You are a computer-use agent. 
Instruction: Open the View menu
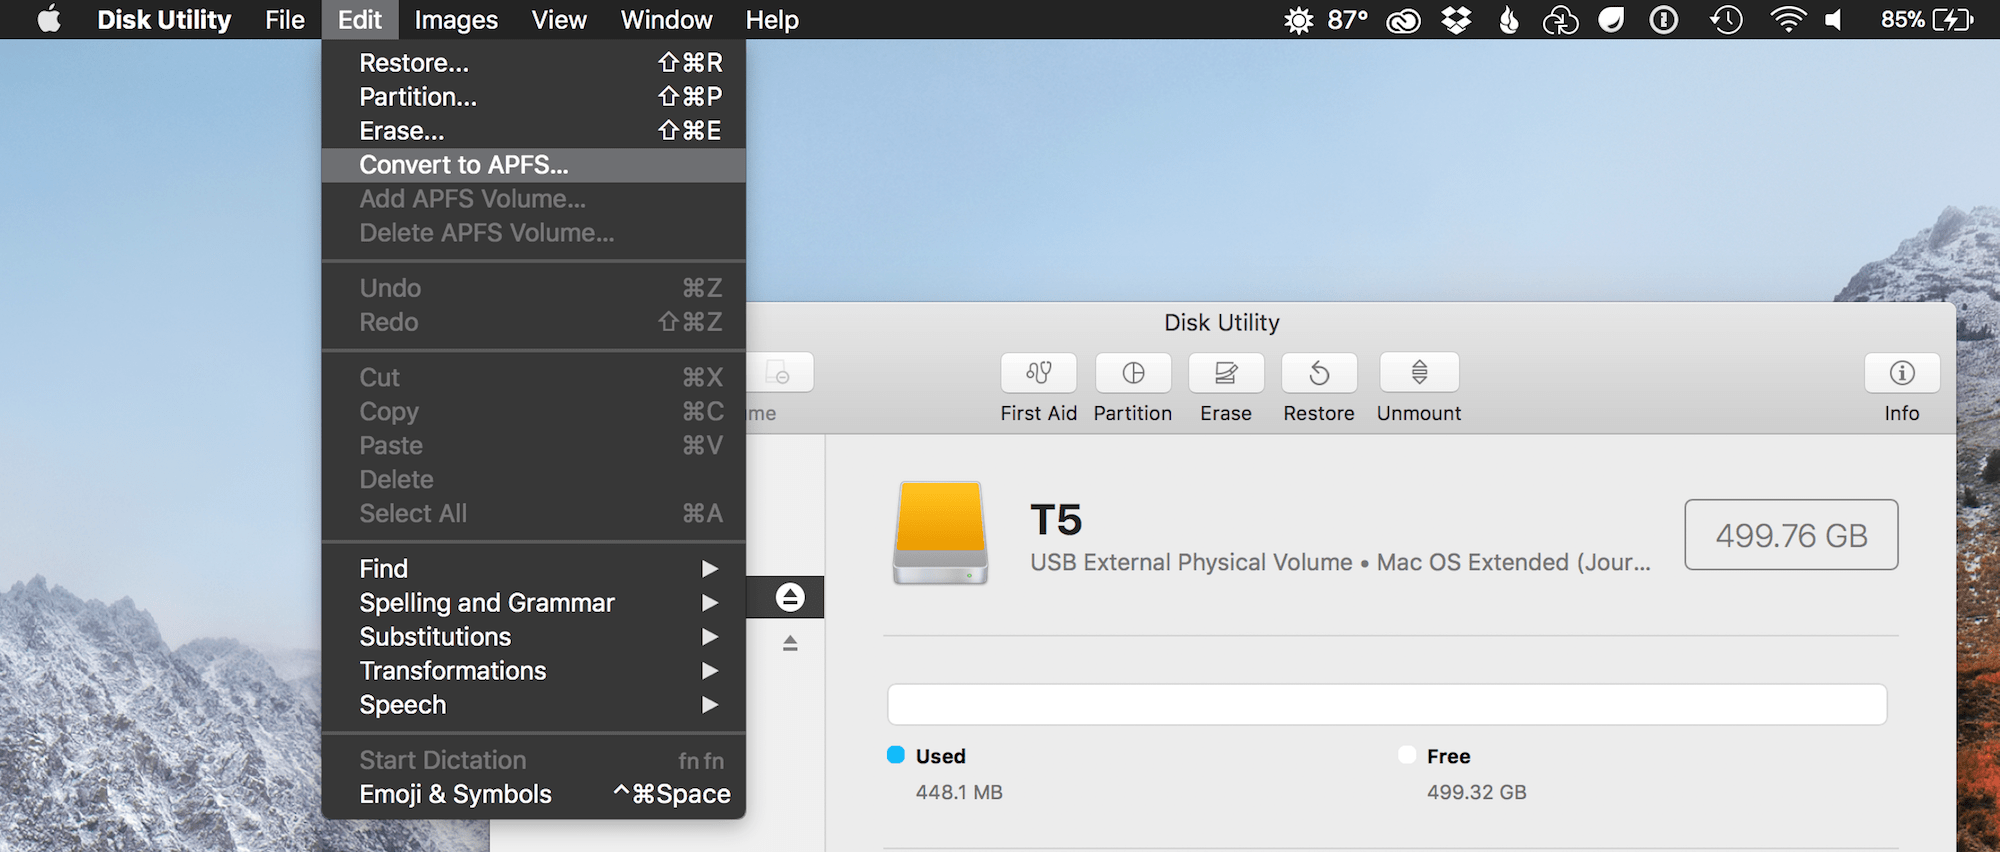pos(559,19)
